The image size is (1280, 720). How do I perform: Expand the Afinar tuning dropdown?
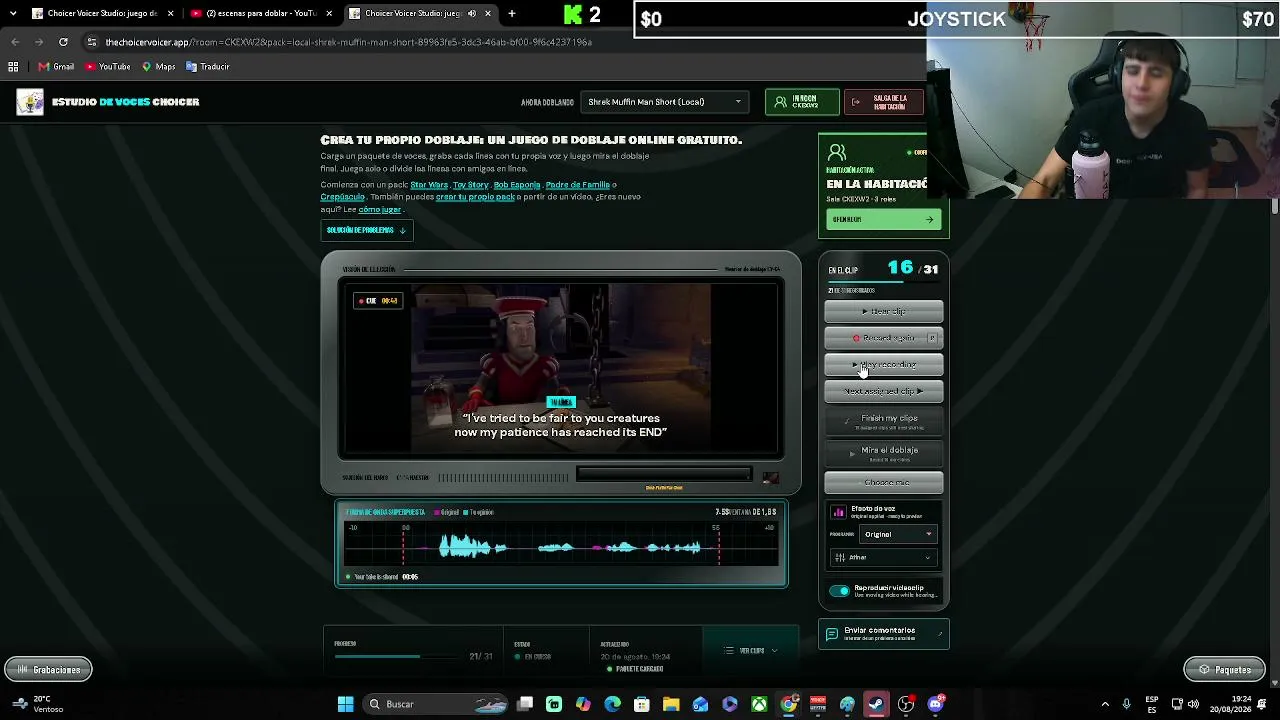tap(883, 557)
